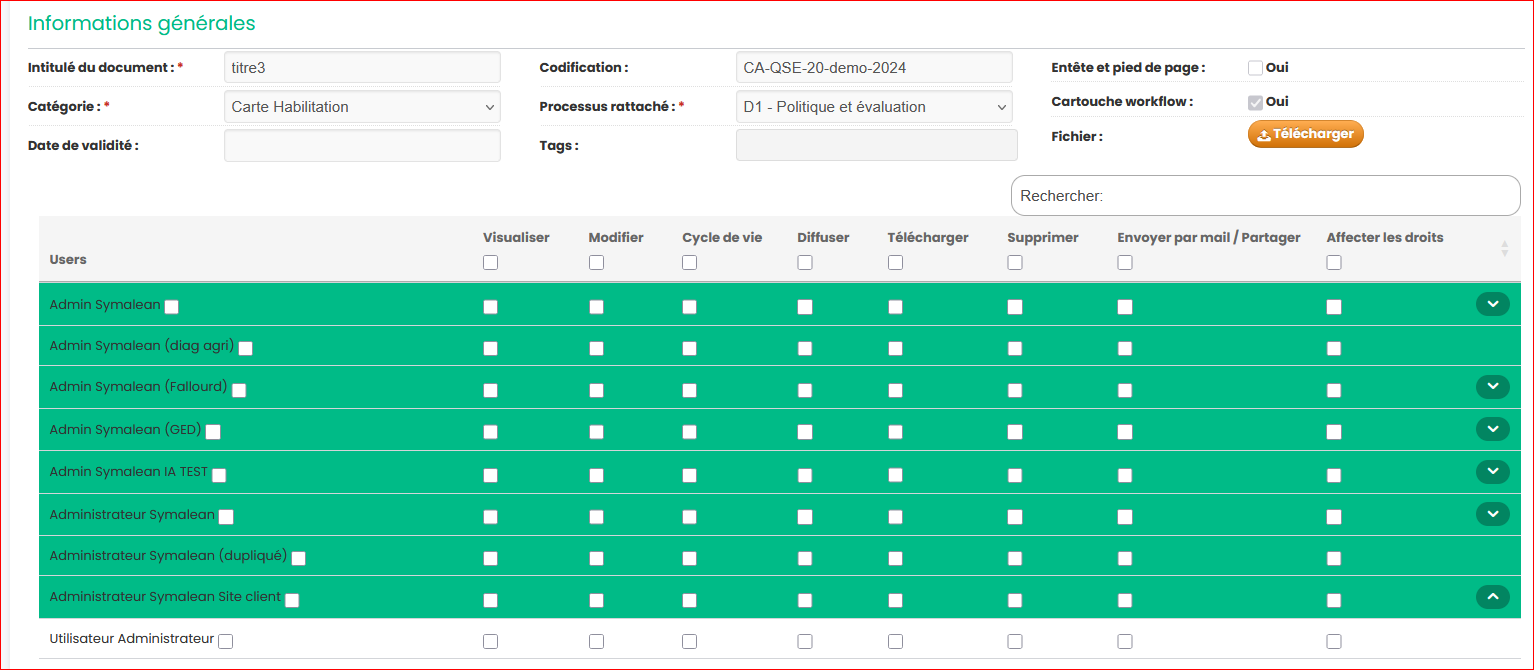Check the Diffuser column header checkbox
The image size is (1534, 670).
805,262
